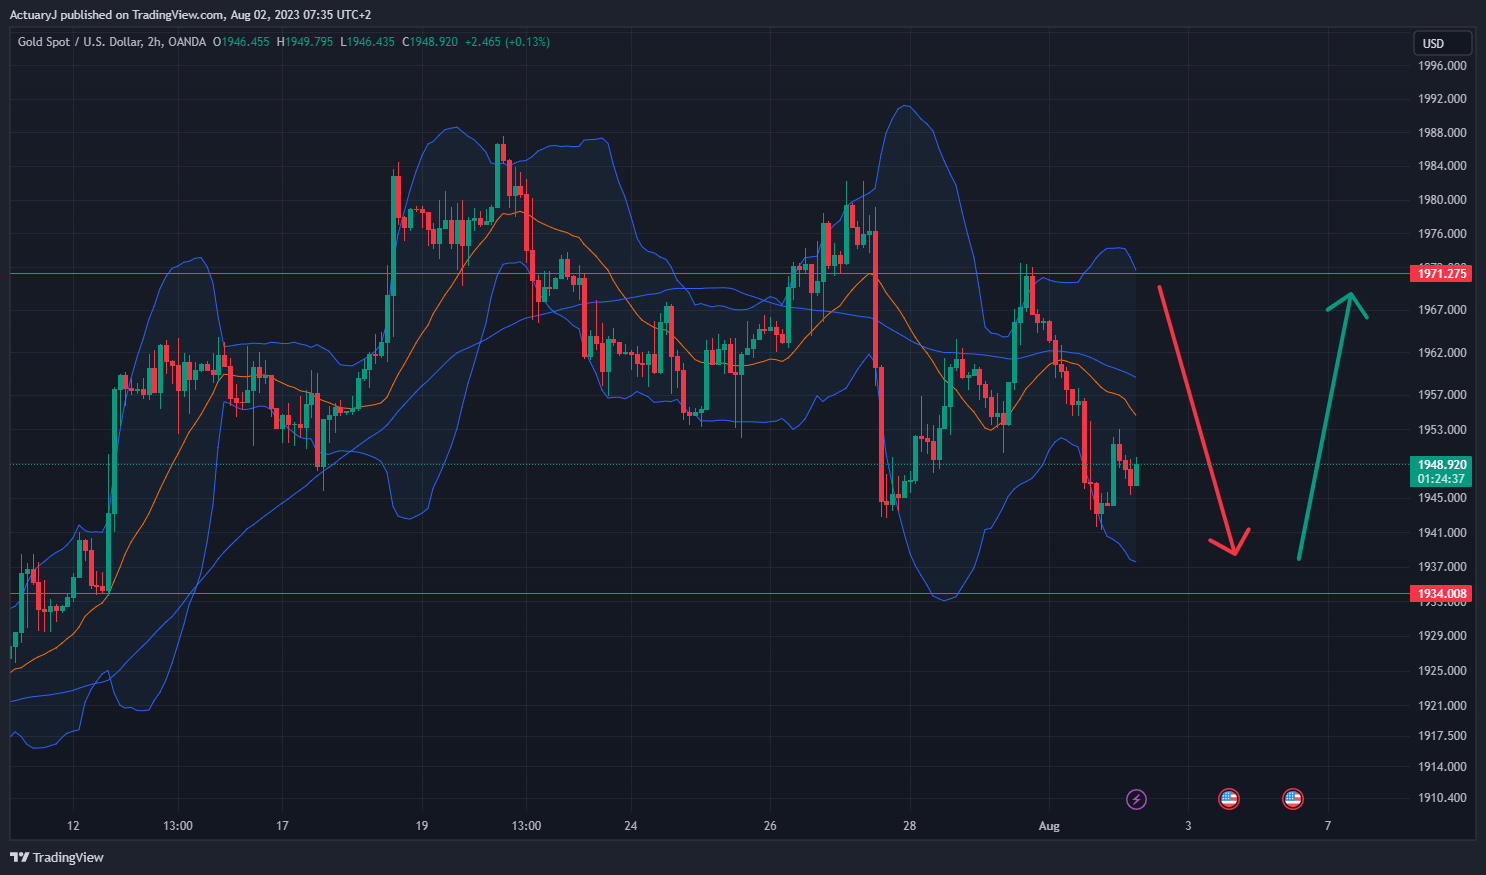Click the open price value O1946.455
Image resolution: width=1486 pixels, height=875 pixels.
tap(241, 42)
